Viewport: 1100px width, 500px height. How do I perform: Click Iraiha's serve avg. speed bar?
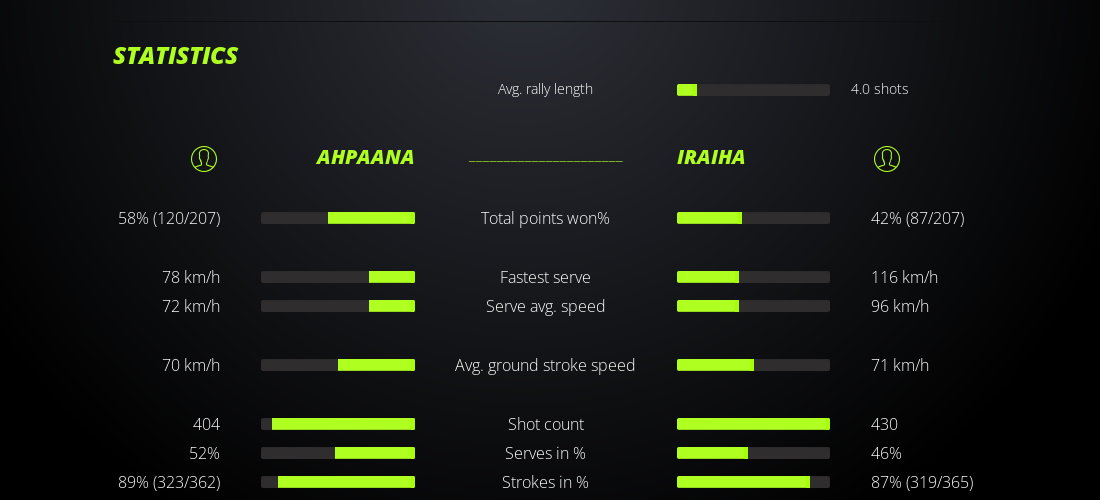753,306
